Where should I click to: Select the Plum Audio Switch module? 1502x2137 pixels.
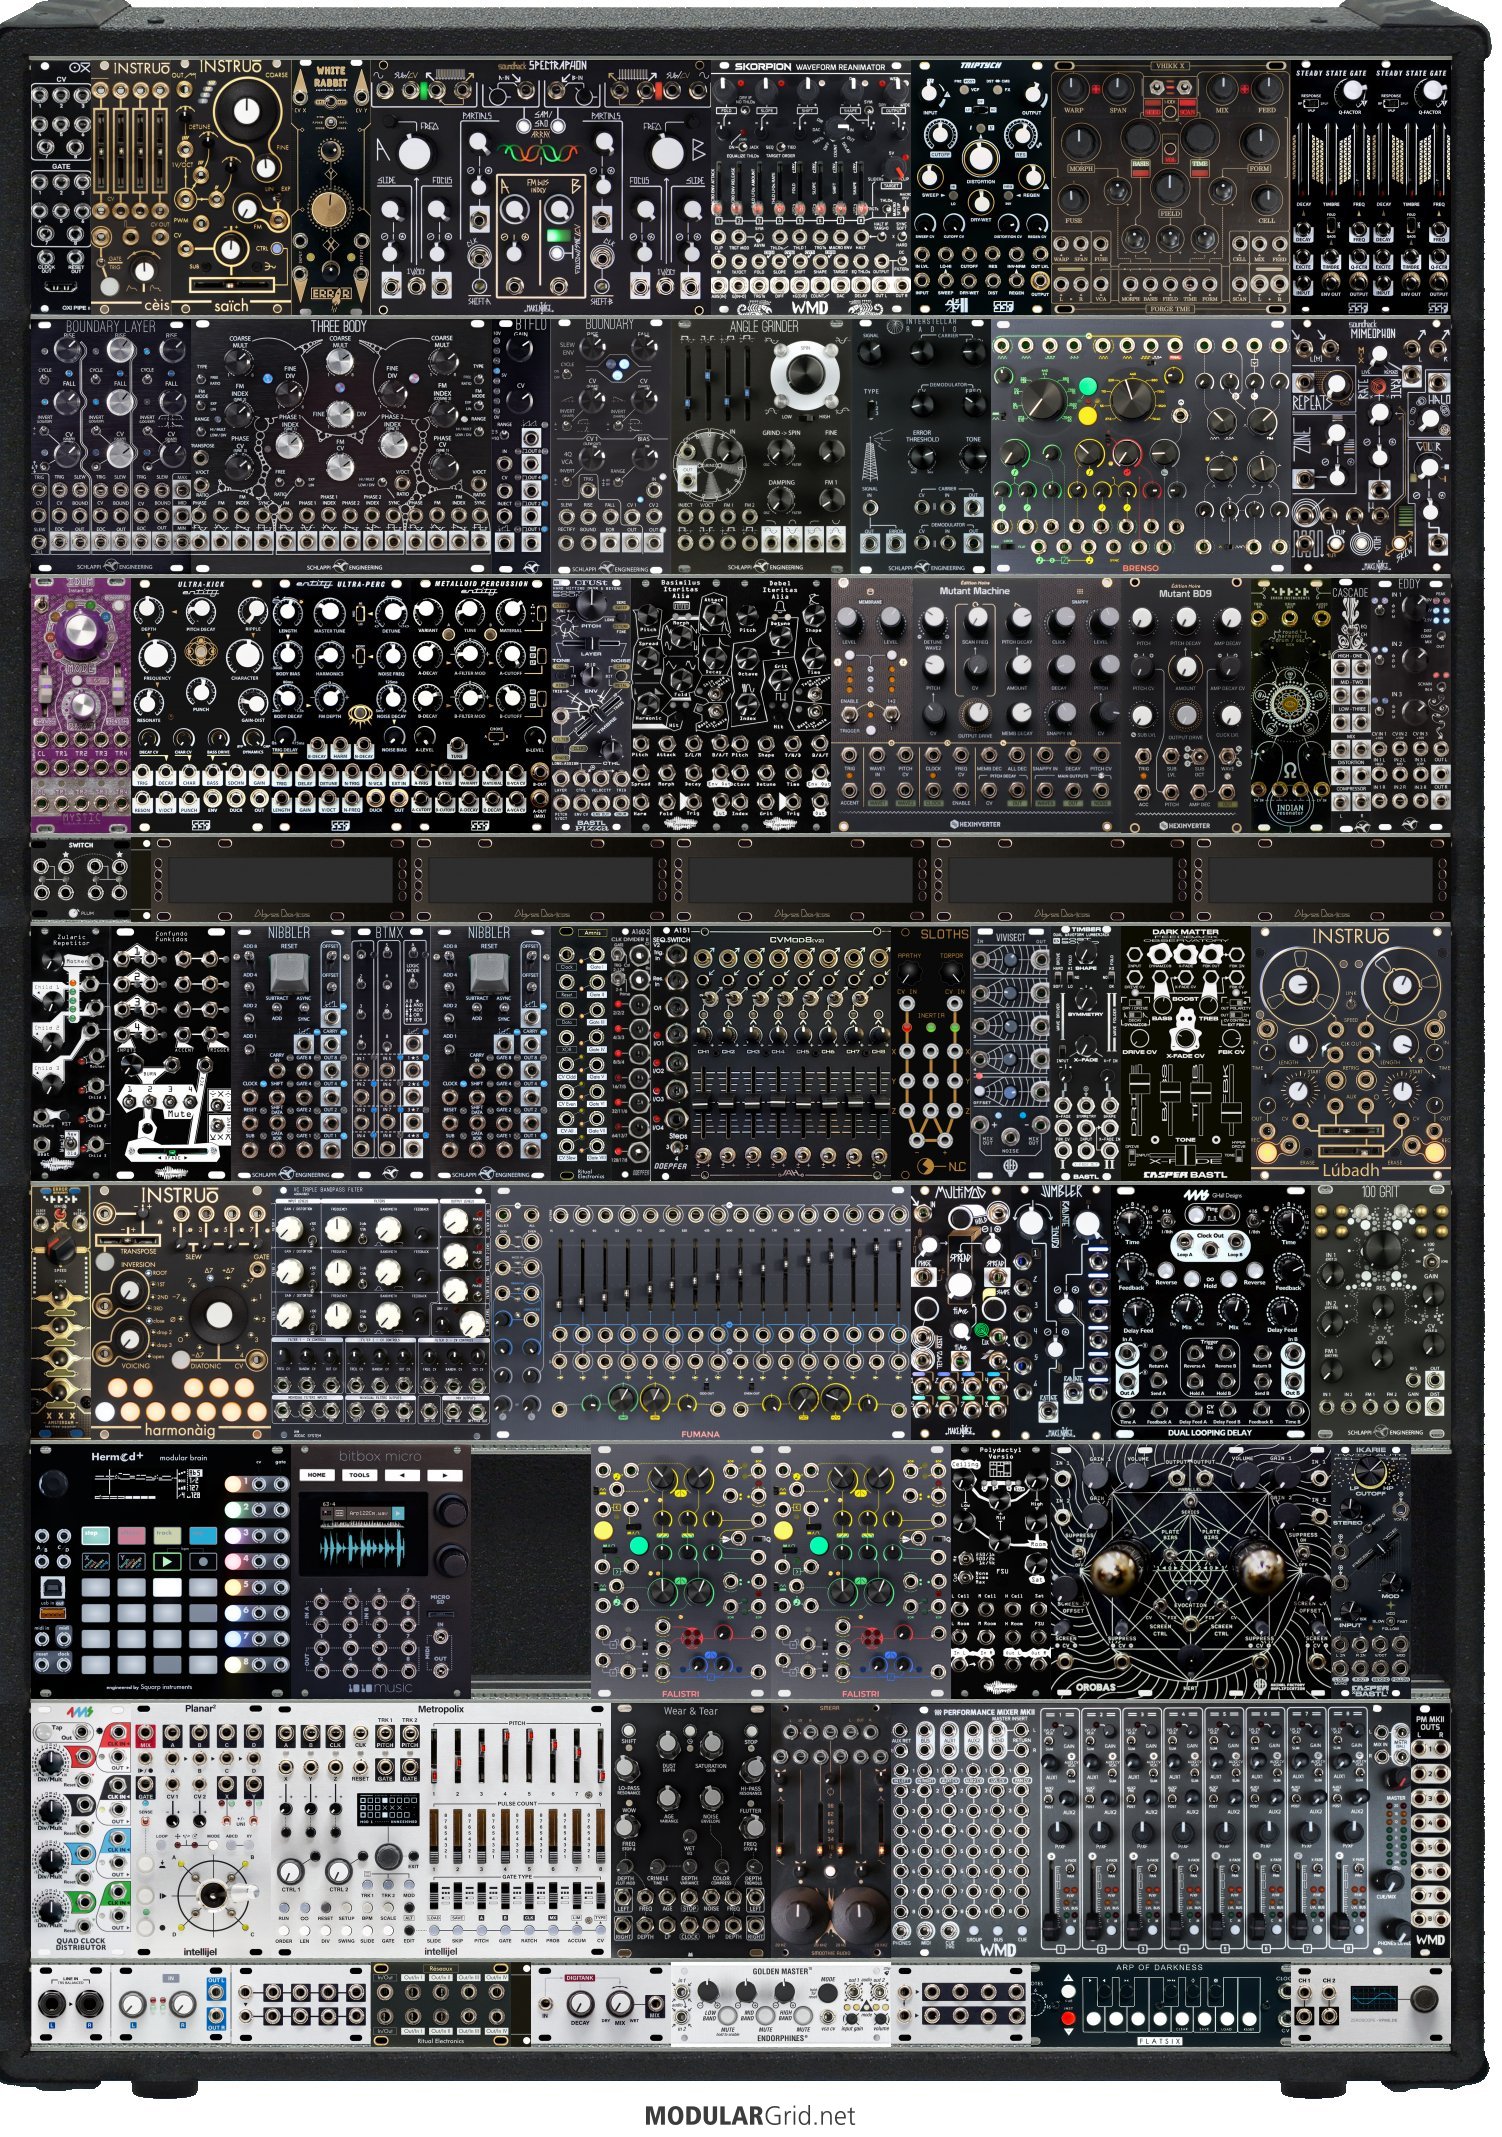click(x=81, y=879)
